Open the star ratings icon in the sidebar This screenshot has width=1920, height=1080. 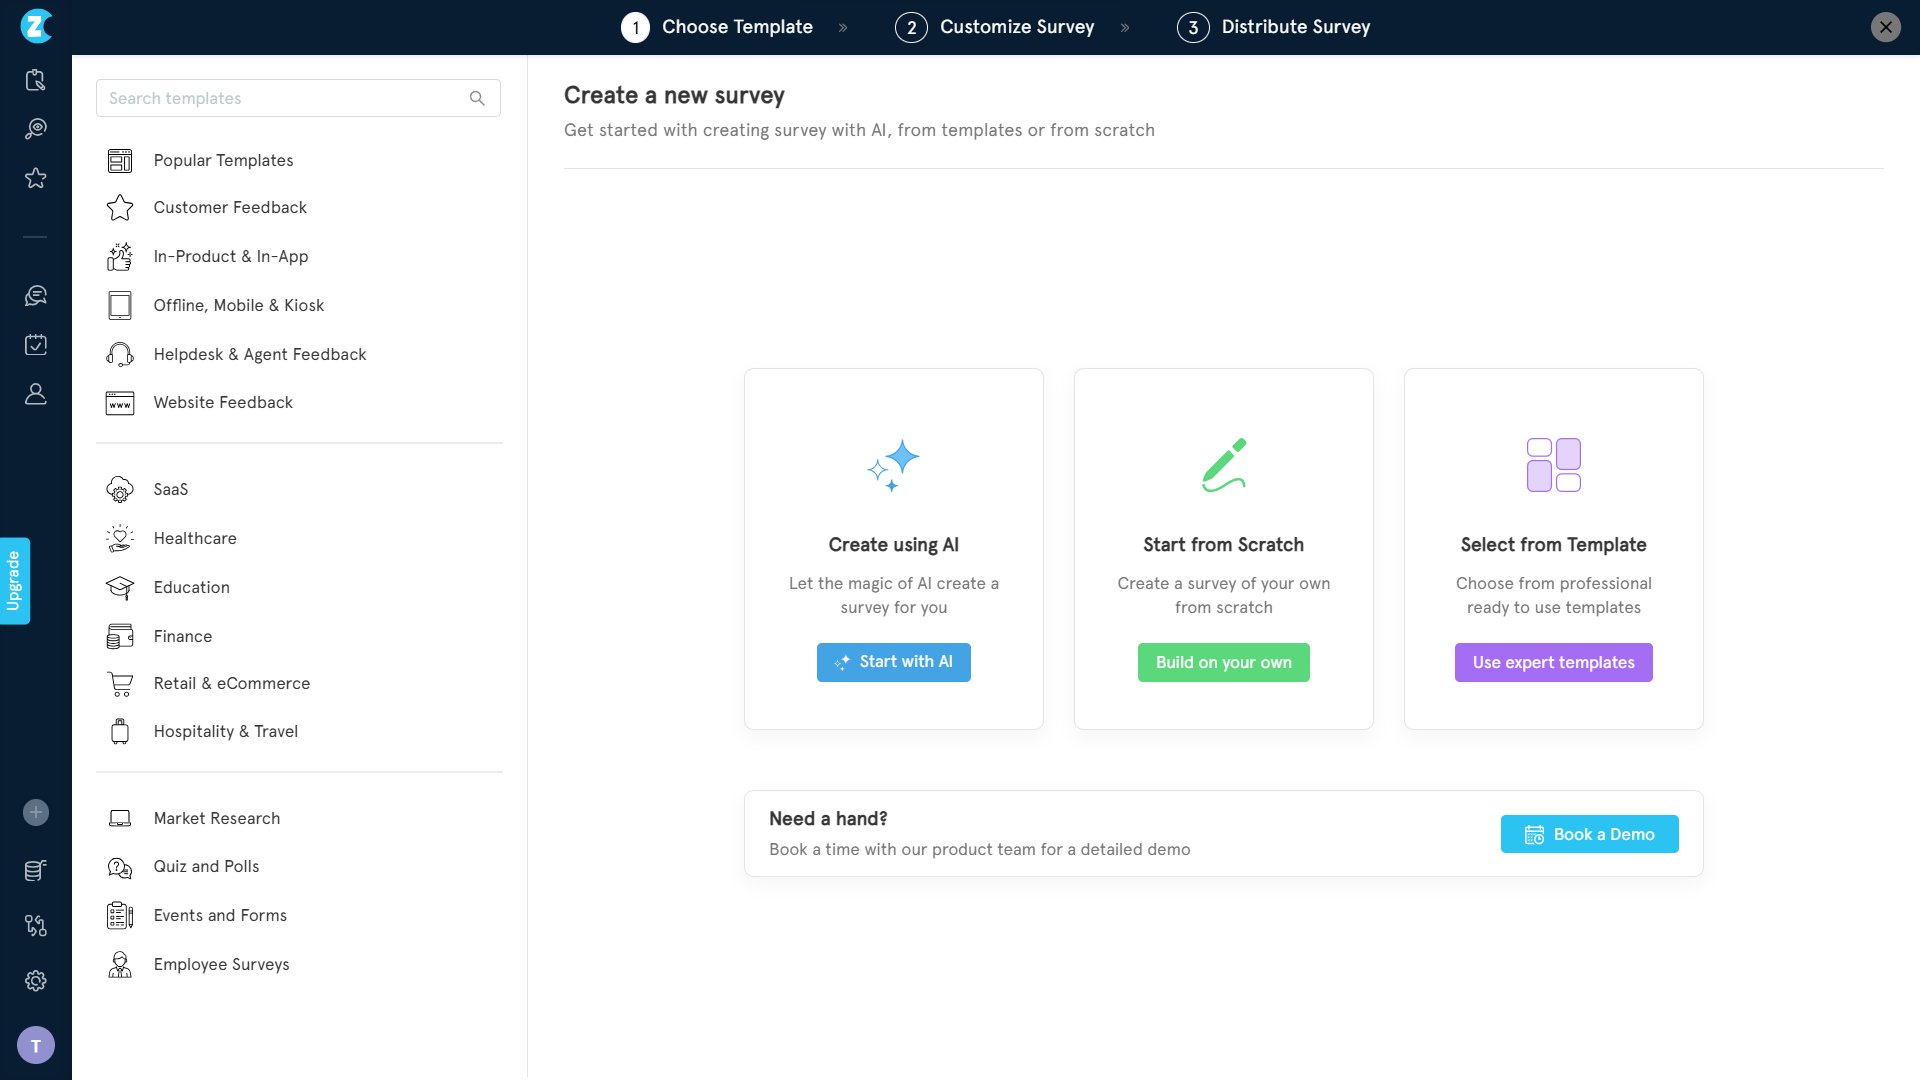click(x=36, y=178)
